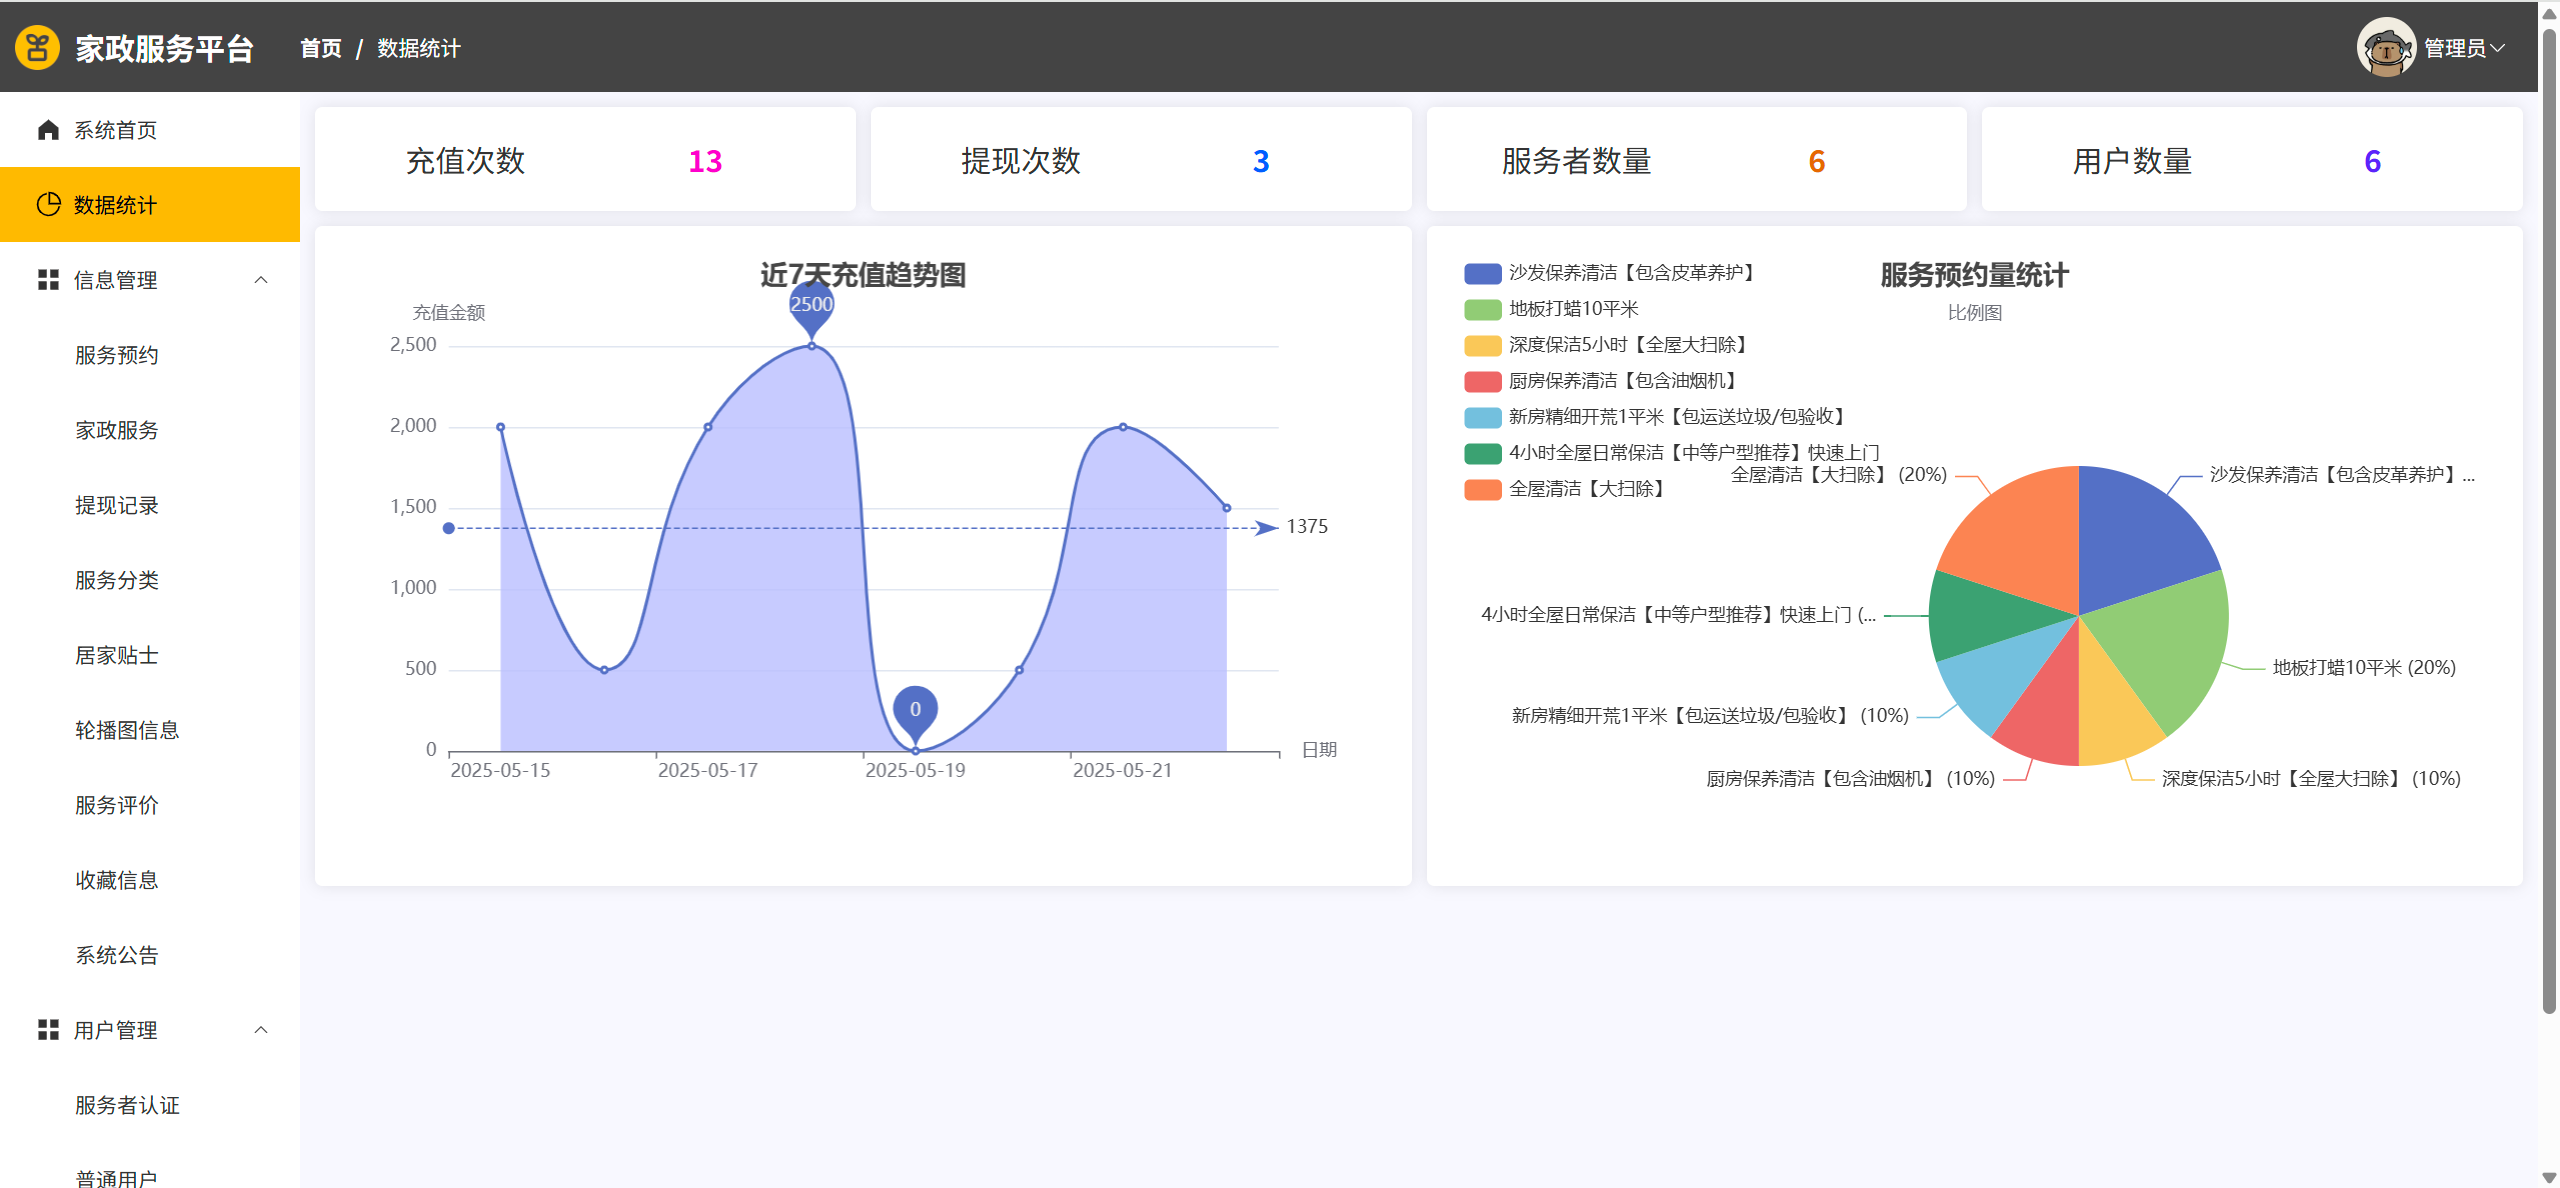Select 提现记录 menu item
This screenshot has width=2560, height=1188.
117,505
